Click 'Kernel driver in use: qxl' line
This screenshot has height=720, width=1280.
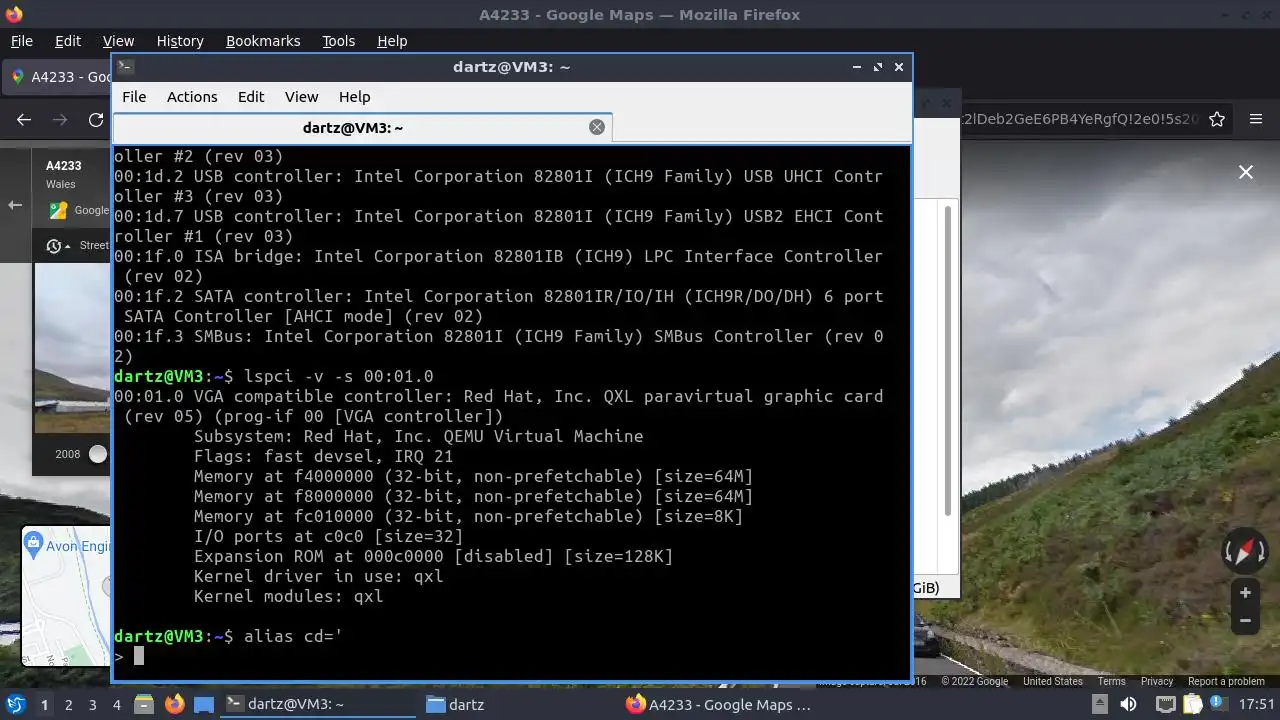(x=318, y=576)
